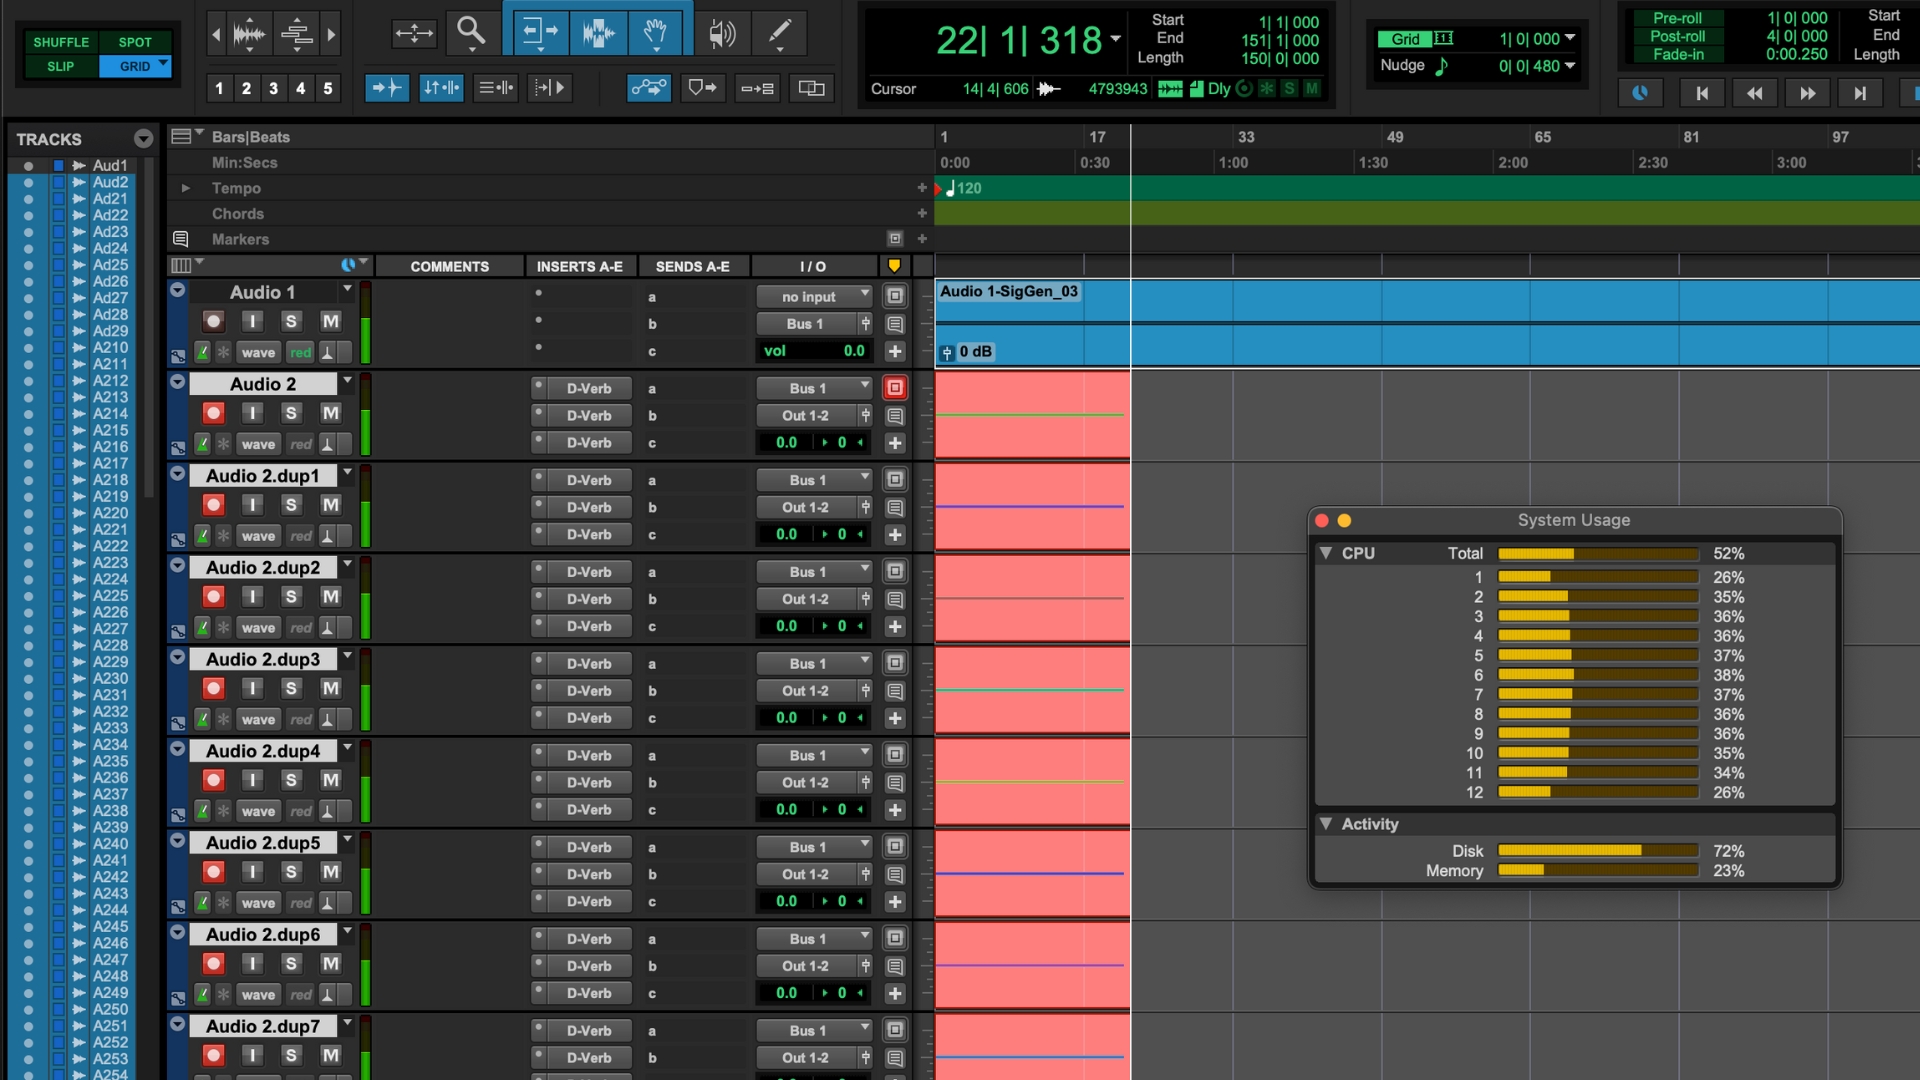Click green Grid indicator button
This screenshot has width=1920, height=1080.
(x=1405, y=39)
